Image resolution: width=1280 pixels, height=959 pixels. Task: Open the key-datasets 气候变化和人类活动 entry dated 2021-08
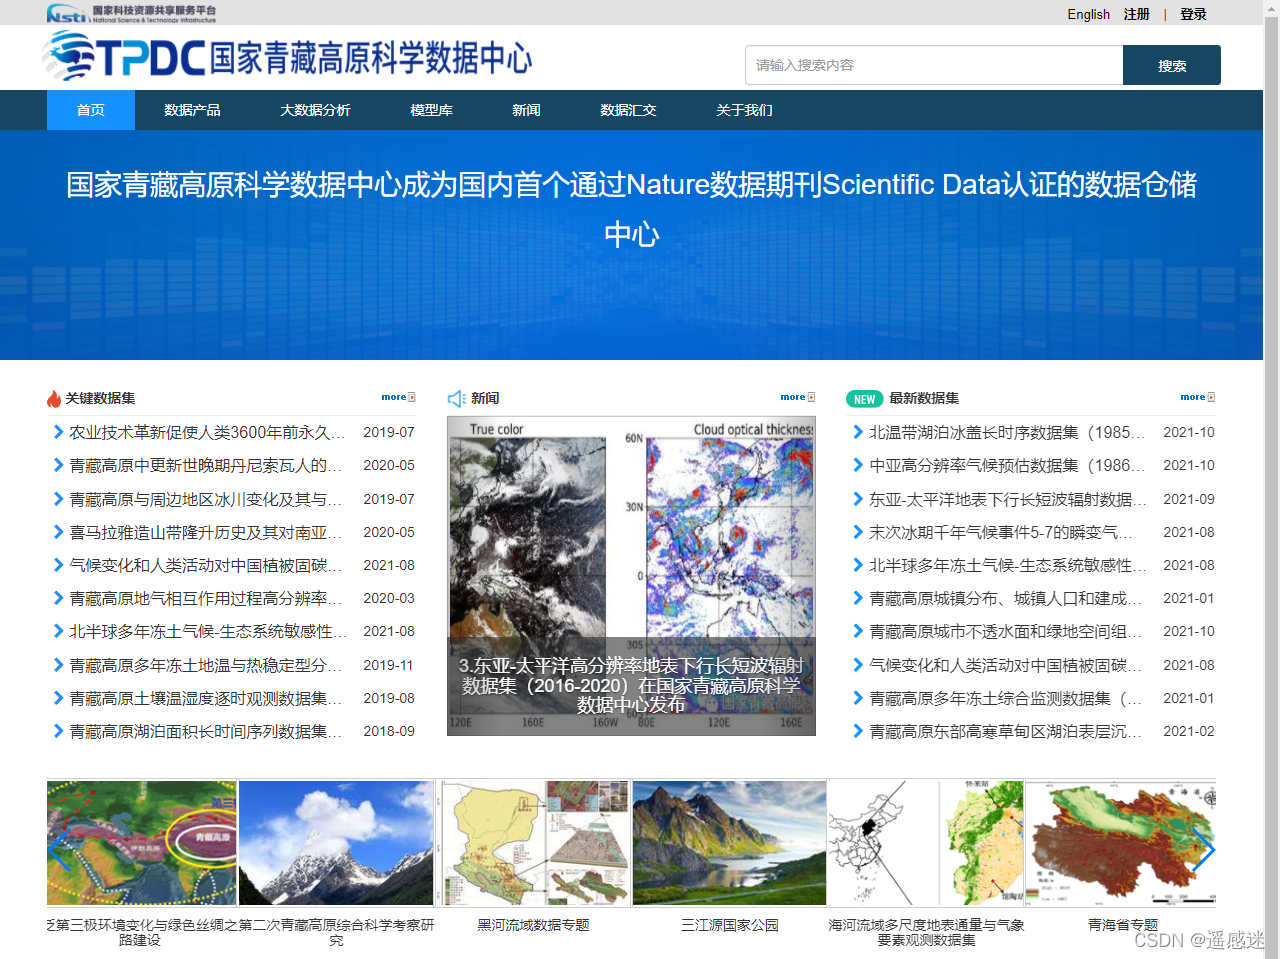207,565
